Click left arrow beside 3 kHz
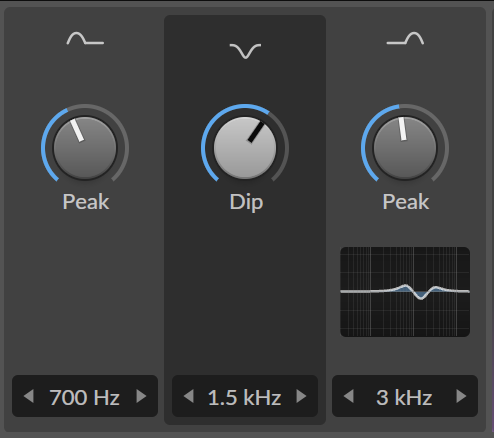The height and width of the screenshot is (438, 494). pyautogui.click(x=349, y=396)
